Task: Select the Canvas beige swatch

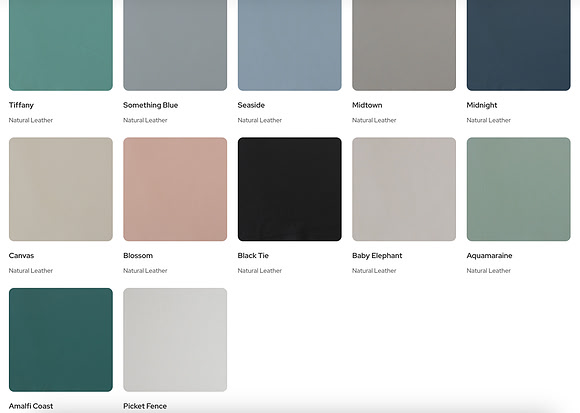Action: tap(61, 189)
